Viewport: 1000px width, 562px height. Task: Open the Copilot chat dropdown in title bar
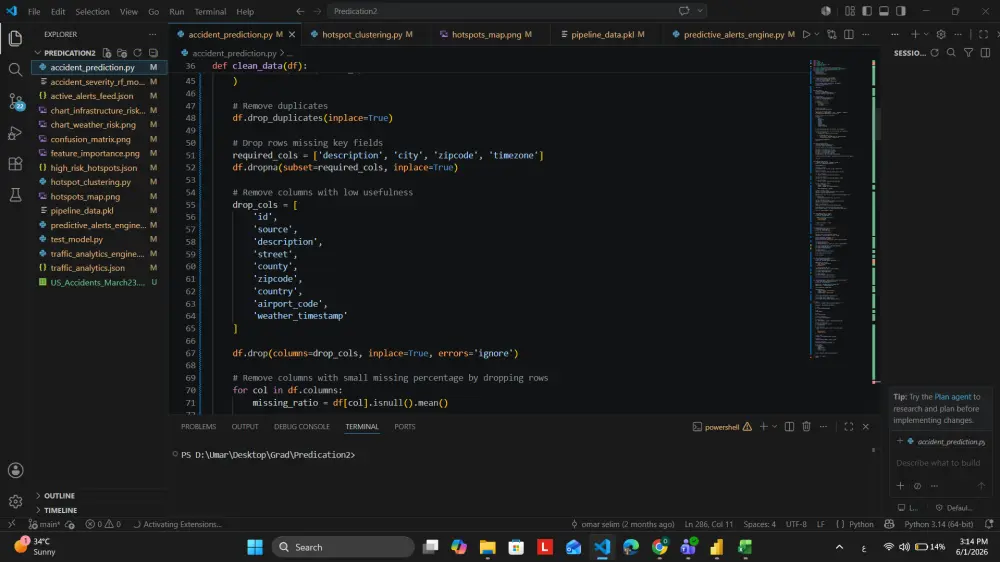(x=700, y=11)
